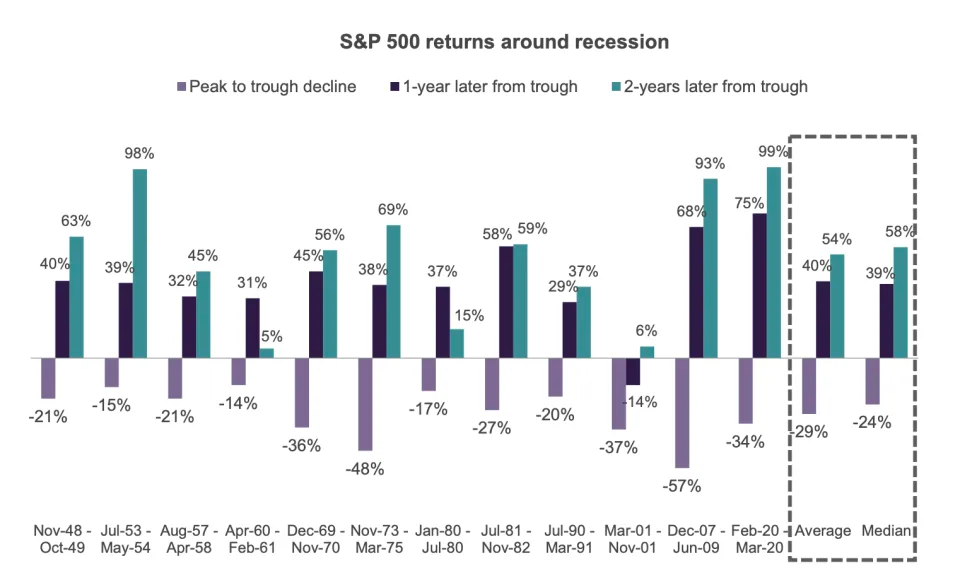Click the -14% dark bar for Mar-01 to Nov-01

(x=633, y=371)
